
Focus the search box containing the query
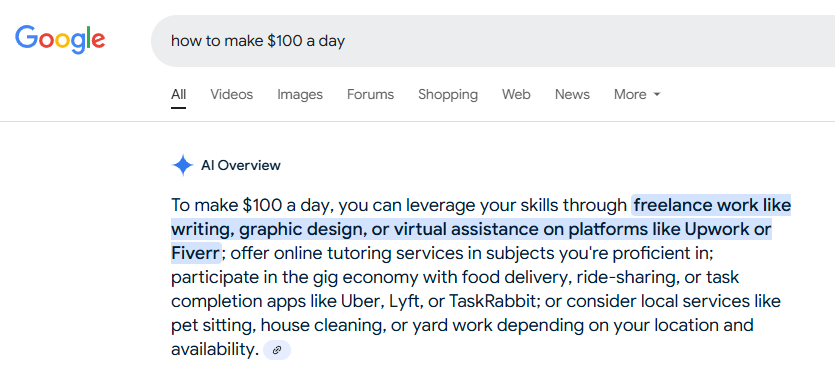coord(493,41)
